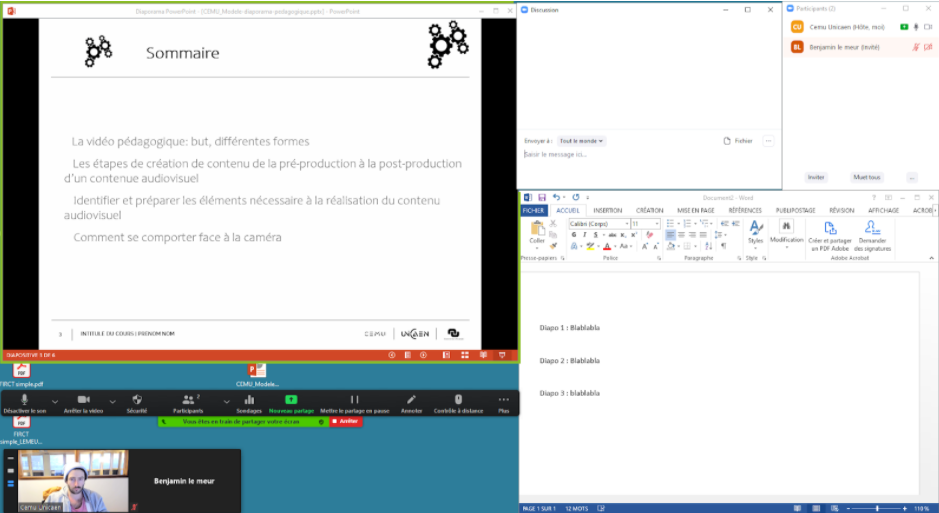
Task: Click the Muet tous button
Action: 866,177
